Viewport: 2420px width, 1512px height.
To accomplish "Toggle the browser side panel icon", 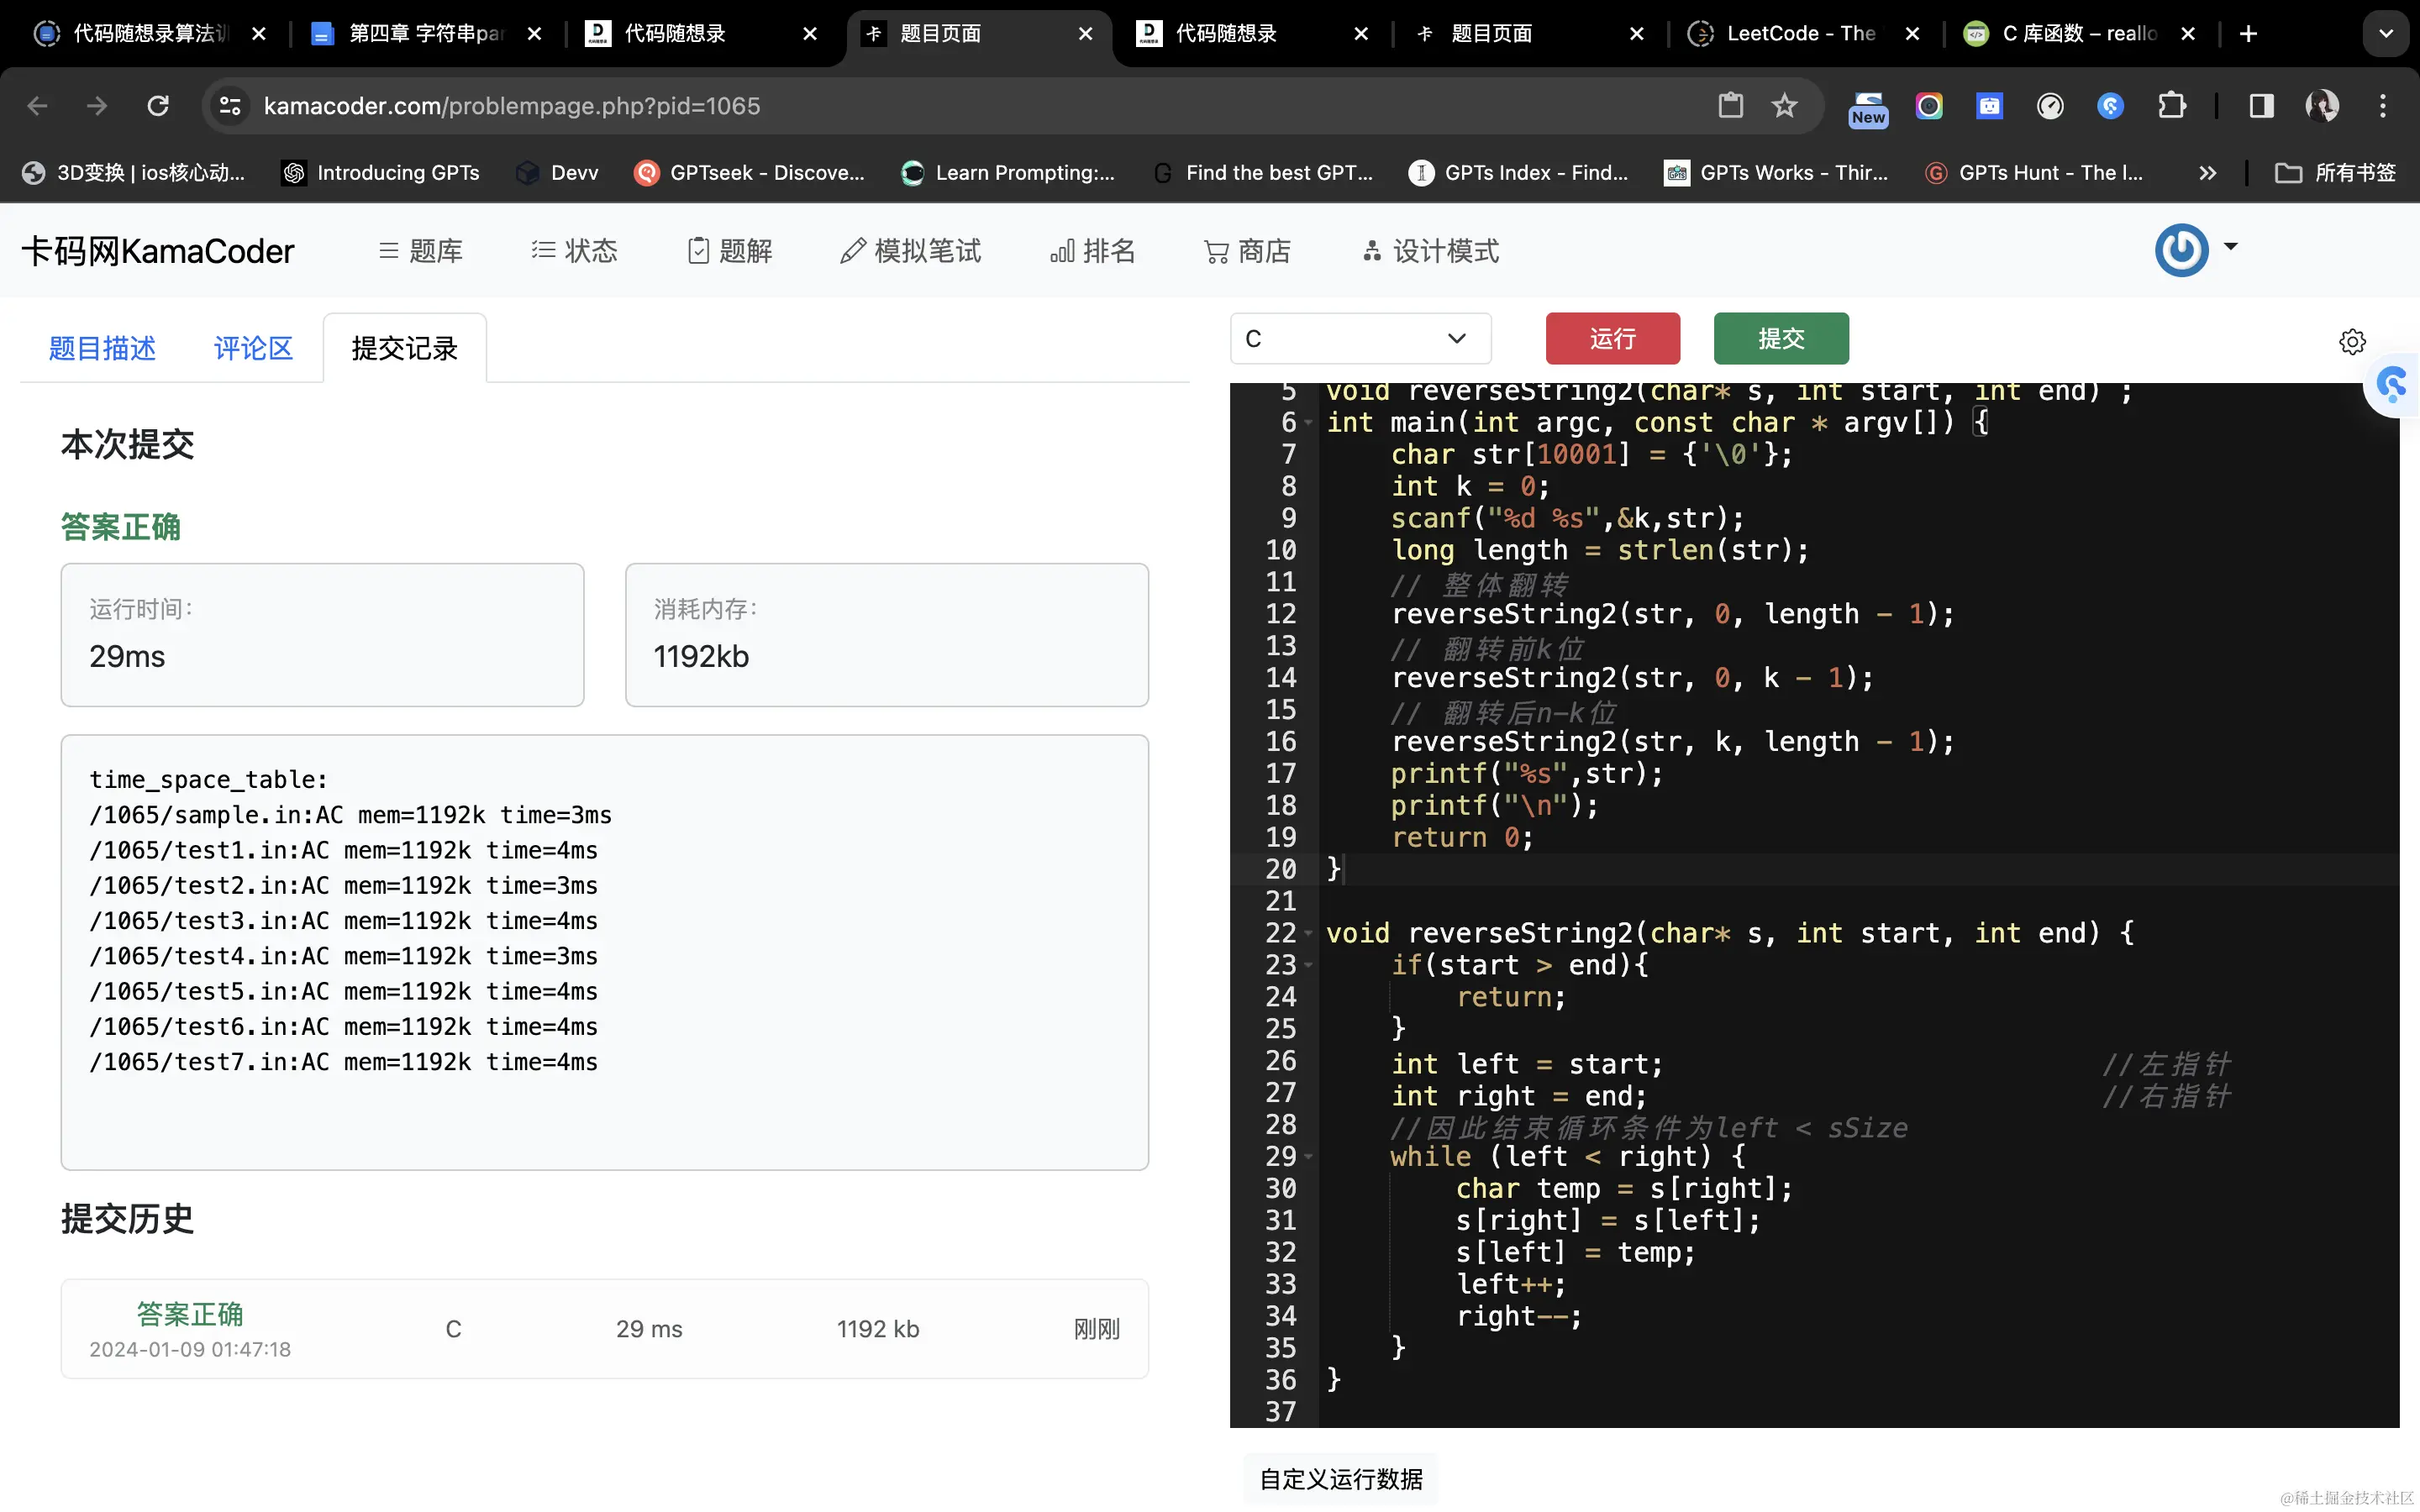I will 2261,106.
